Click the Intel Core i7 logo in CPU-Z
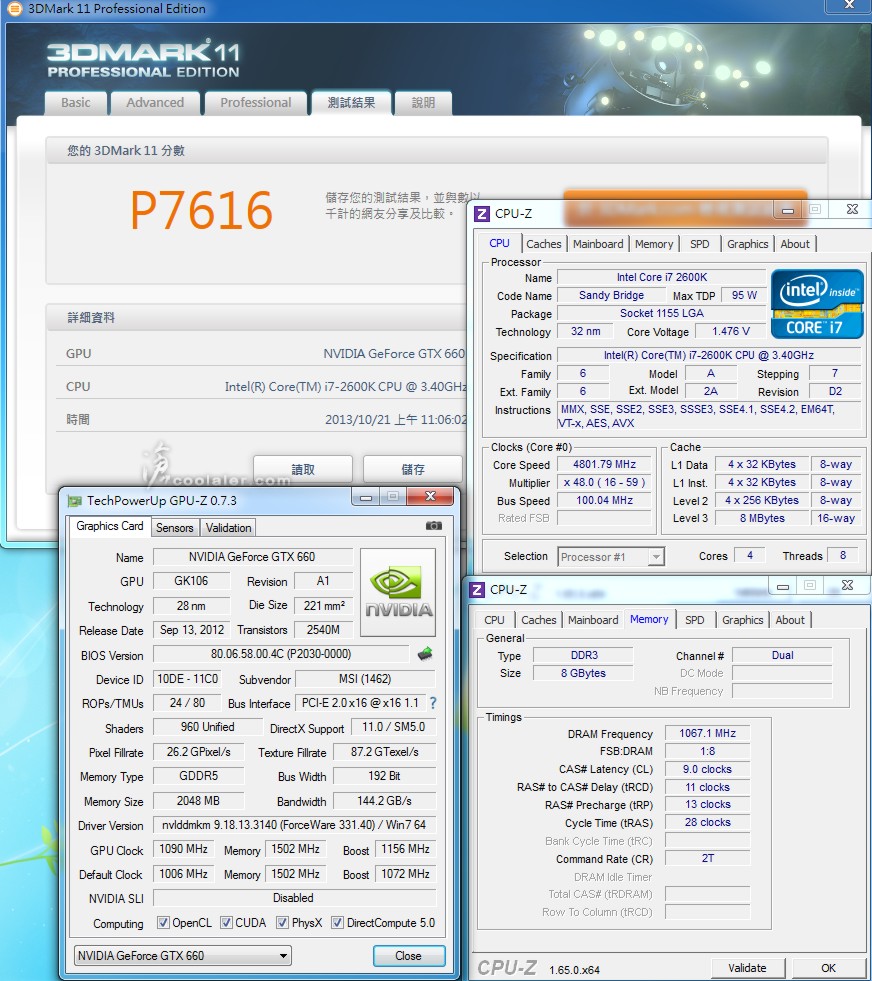The image size is (872, 981). (x=817, y=304)
